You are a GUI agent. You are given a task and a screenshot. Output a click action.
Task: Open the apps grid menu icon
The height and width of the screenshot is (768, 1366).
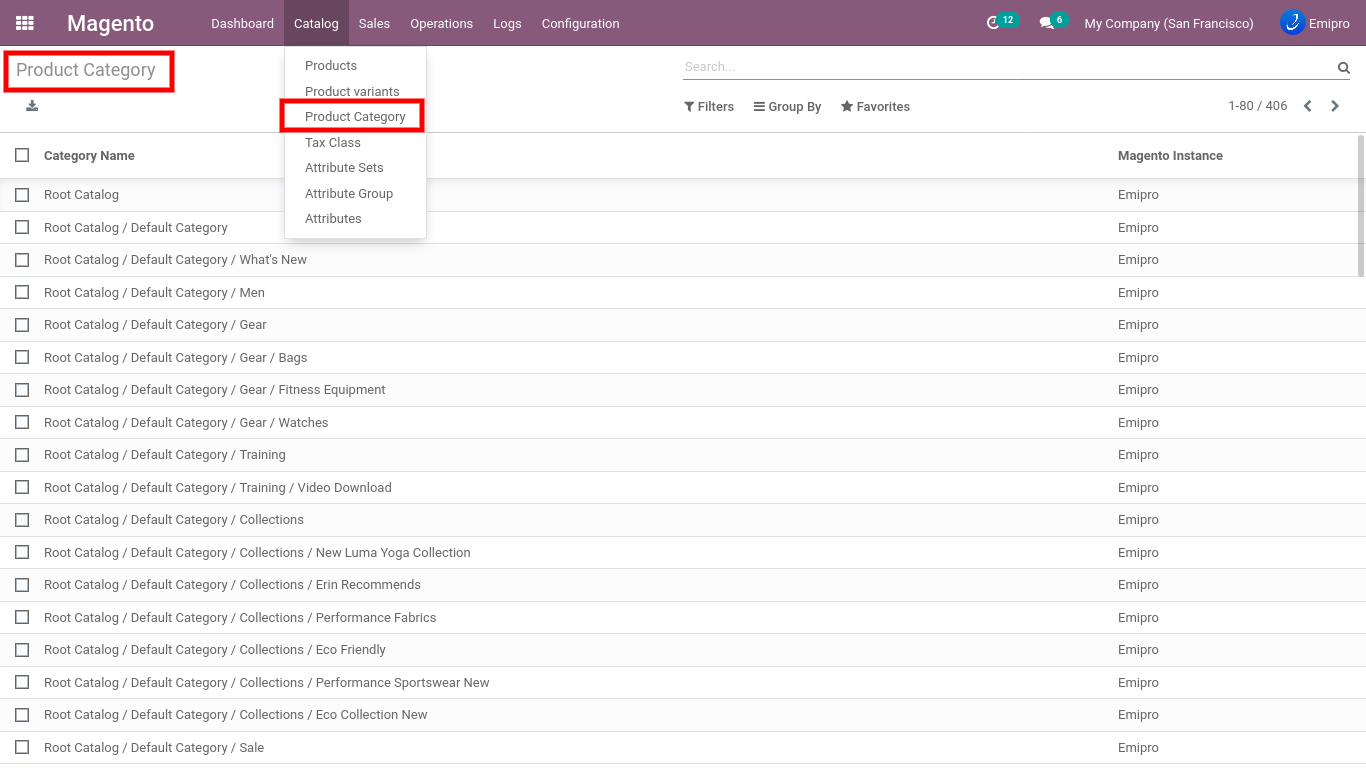[x=24, y=23]
